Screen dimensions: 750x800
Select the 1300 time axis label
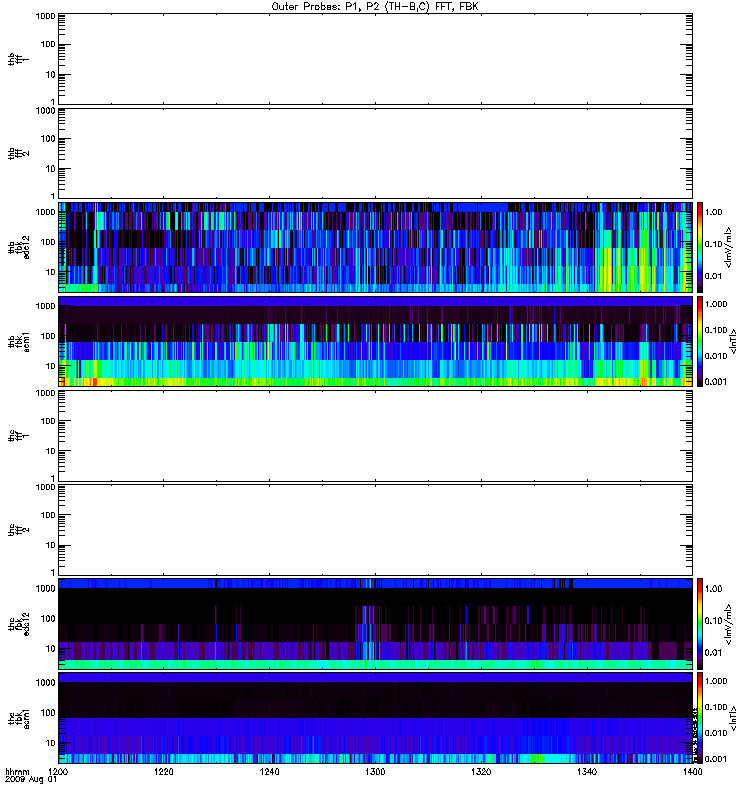pyautogui.click(x=375, y=773)
